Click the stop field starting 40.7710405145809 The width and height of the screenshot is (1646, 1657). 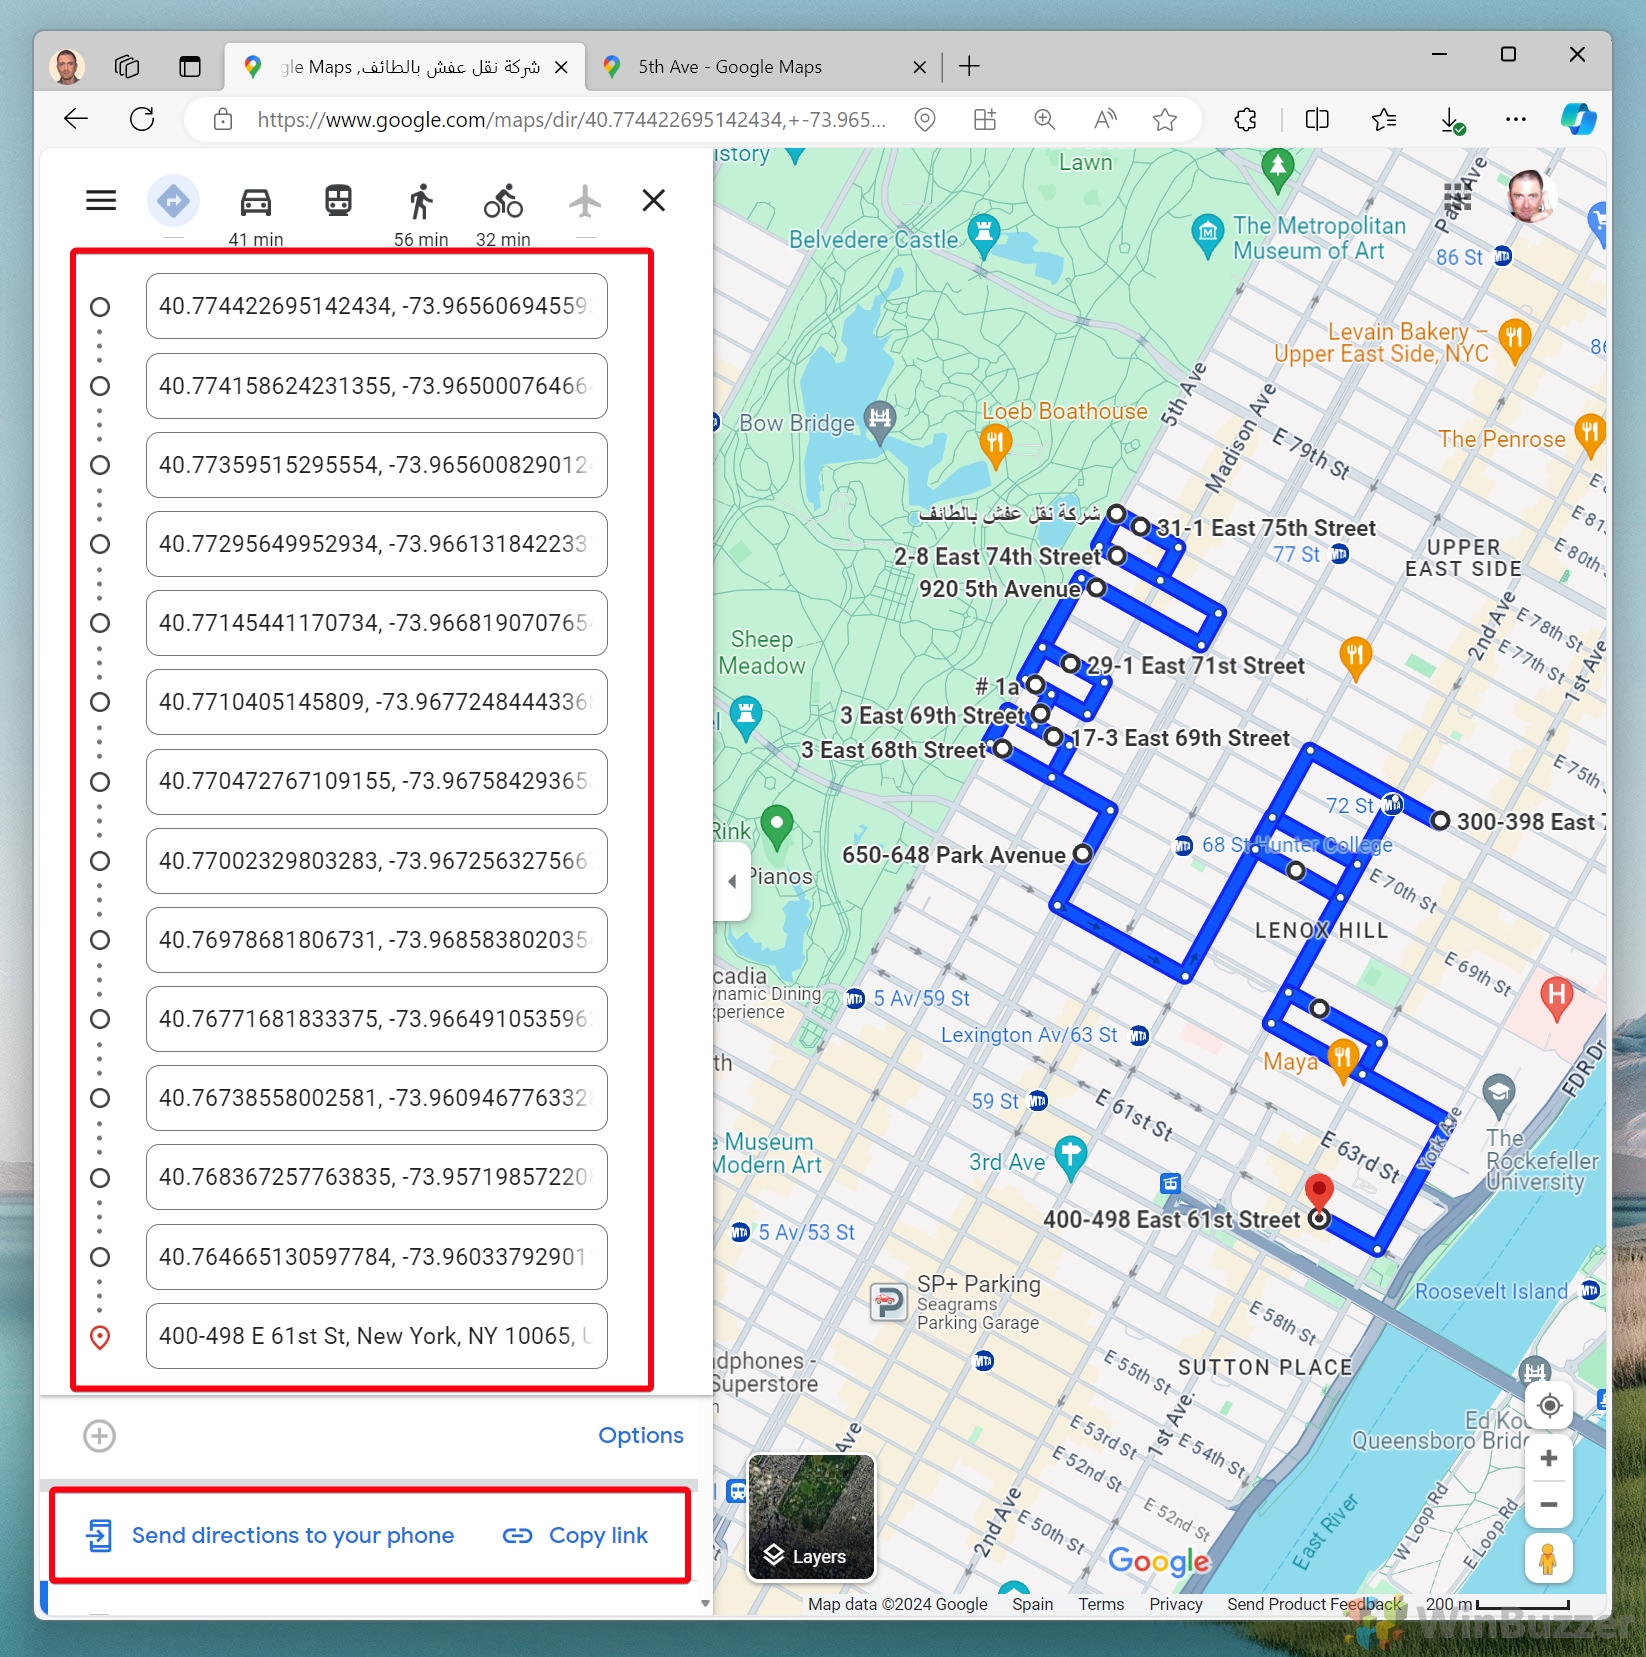(377, 702)
